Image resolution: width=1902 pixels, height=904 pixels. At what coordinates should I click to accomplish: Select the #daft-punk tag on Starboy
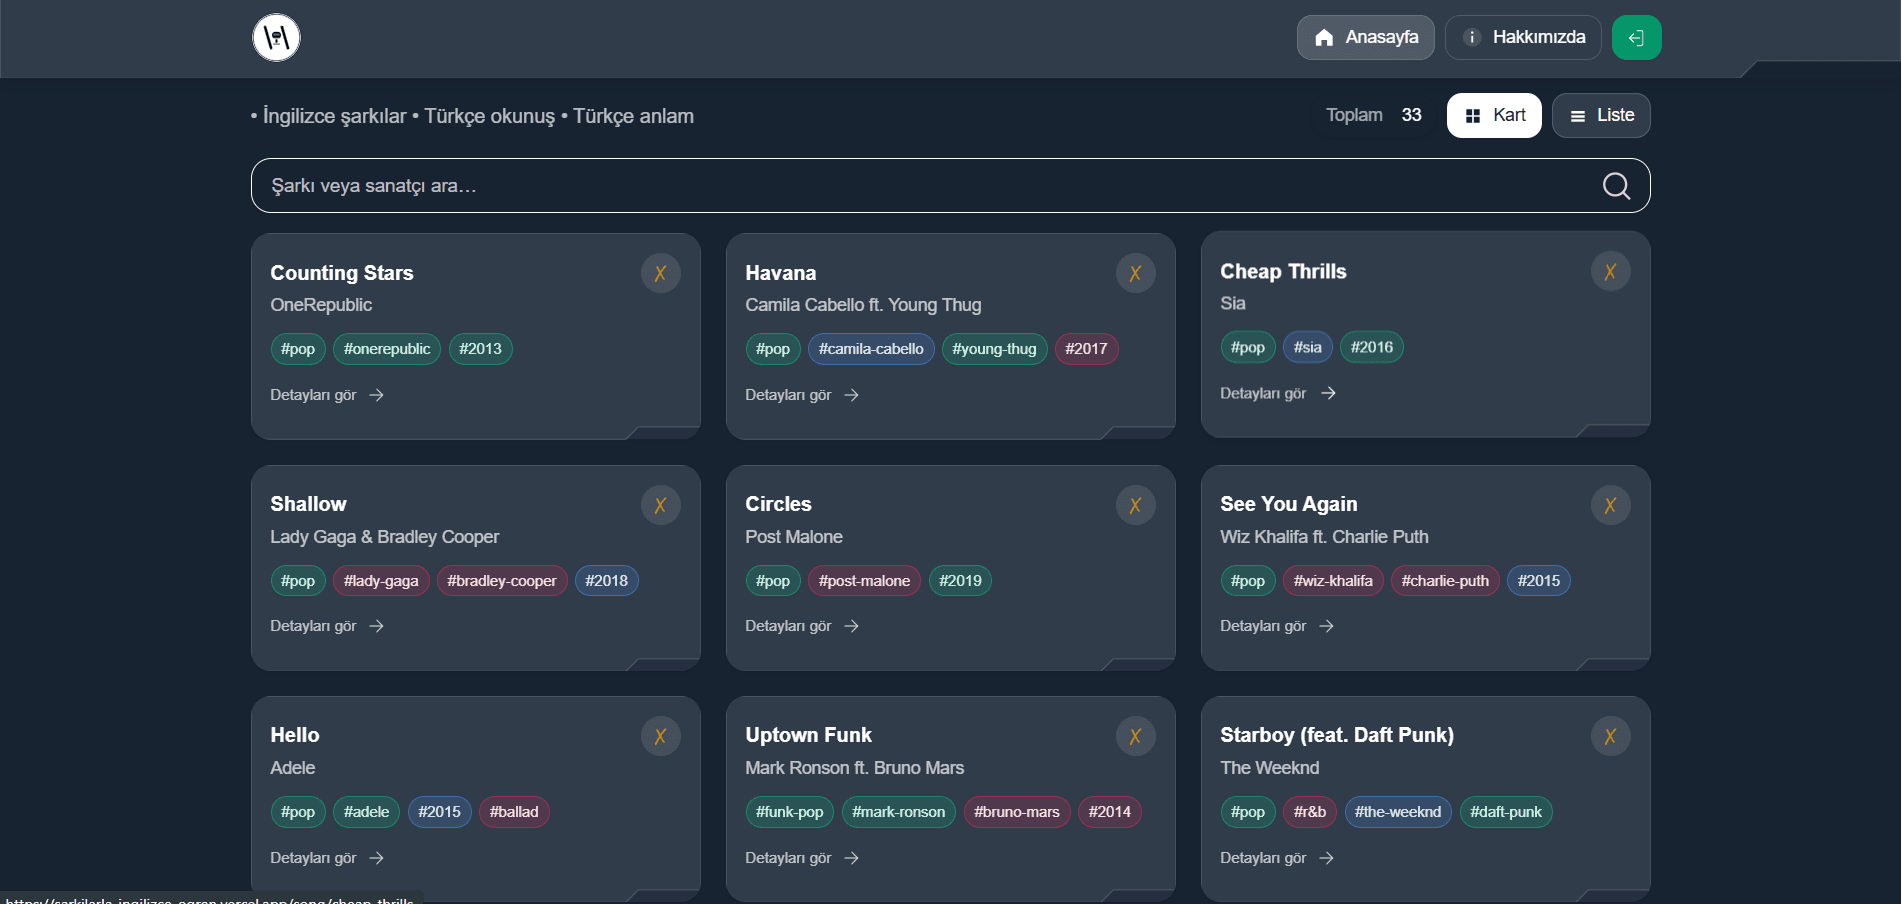1505,812
